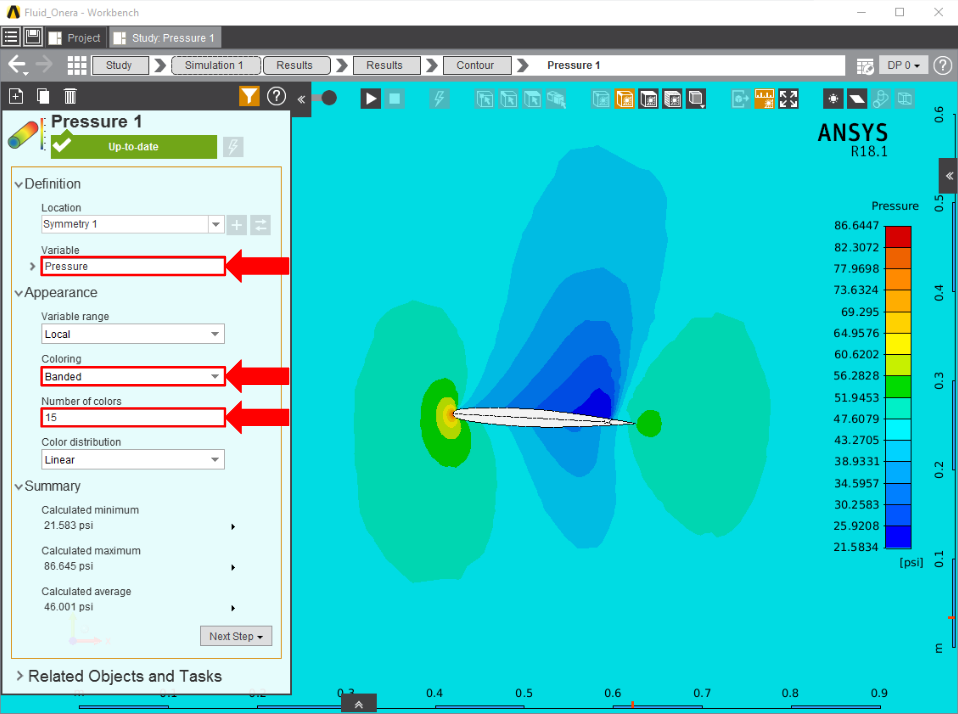Collapse the Definition section
Image resolution: width=958 pixels, height=714 pixels.
point(18,184)
